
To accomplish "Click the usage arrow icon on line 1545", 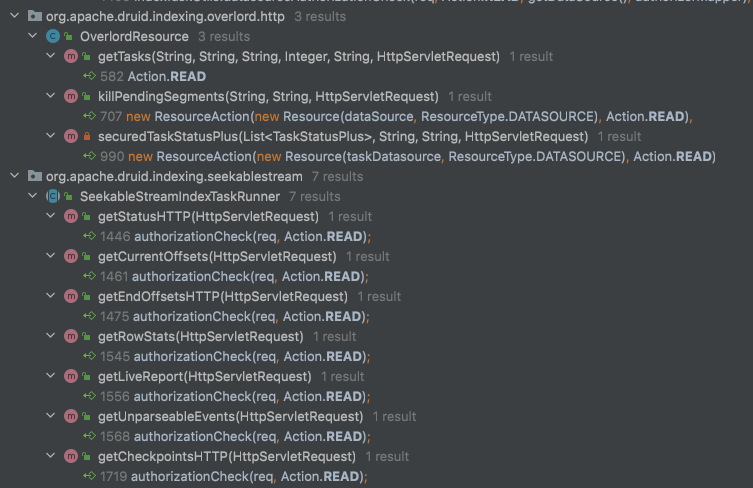I will [89, 356].
